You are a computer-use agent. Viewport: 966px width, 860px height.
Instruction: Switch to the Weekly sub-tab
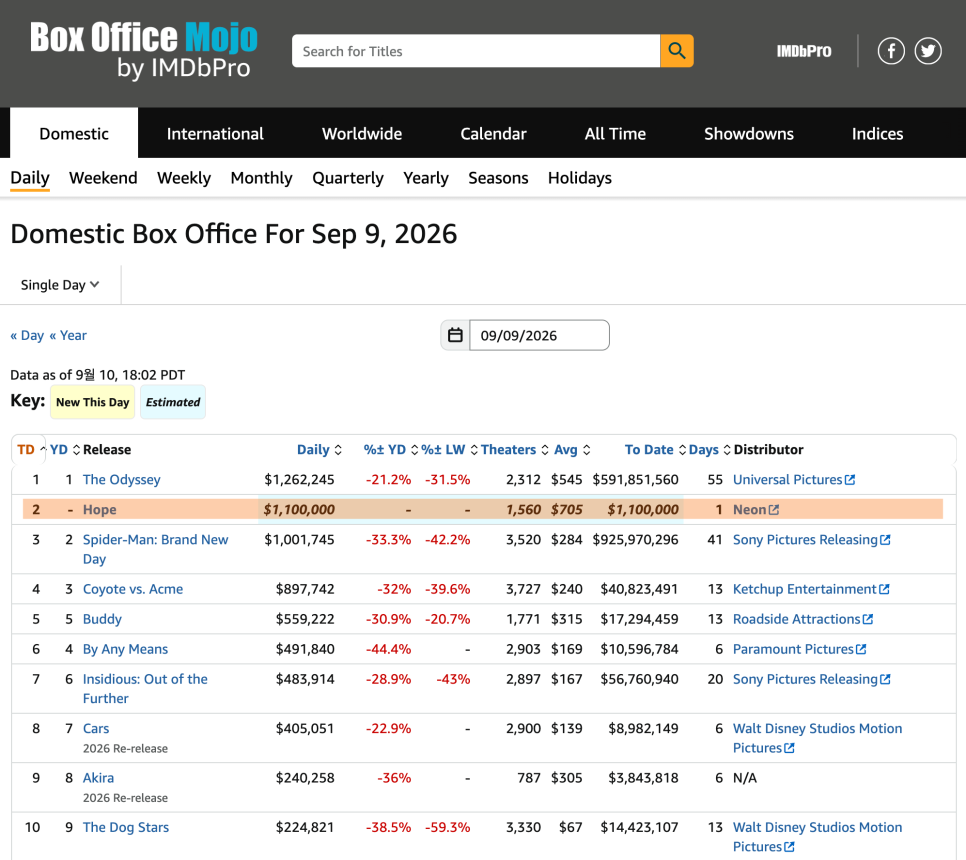click(184, 178)
